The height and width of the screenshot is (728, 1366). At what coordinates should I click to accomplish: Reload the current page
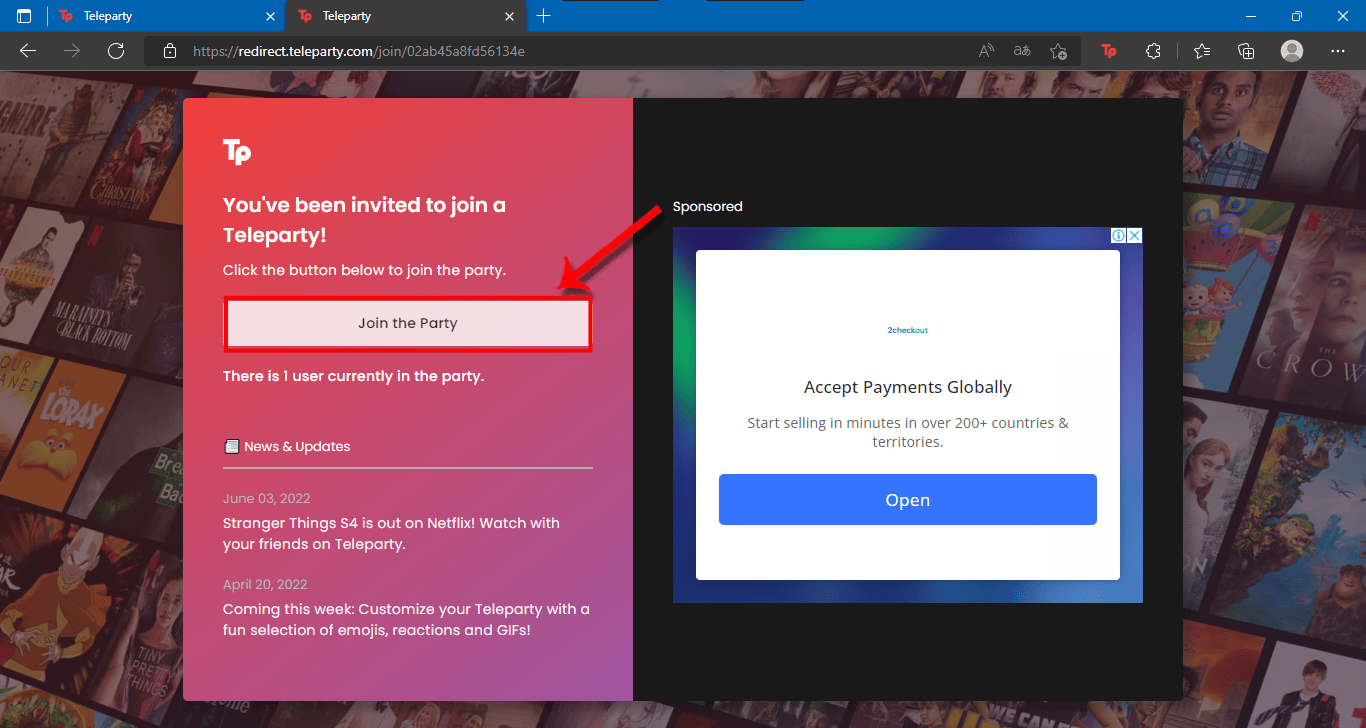[116, 51]
